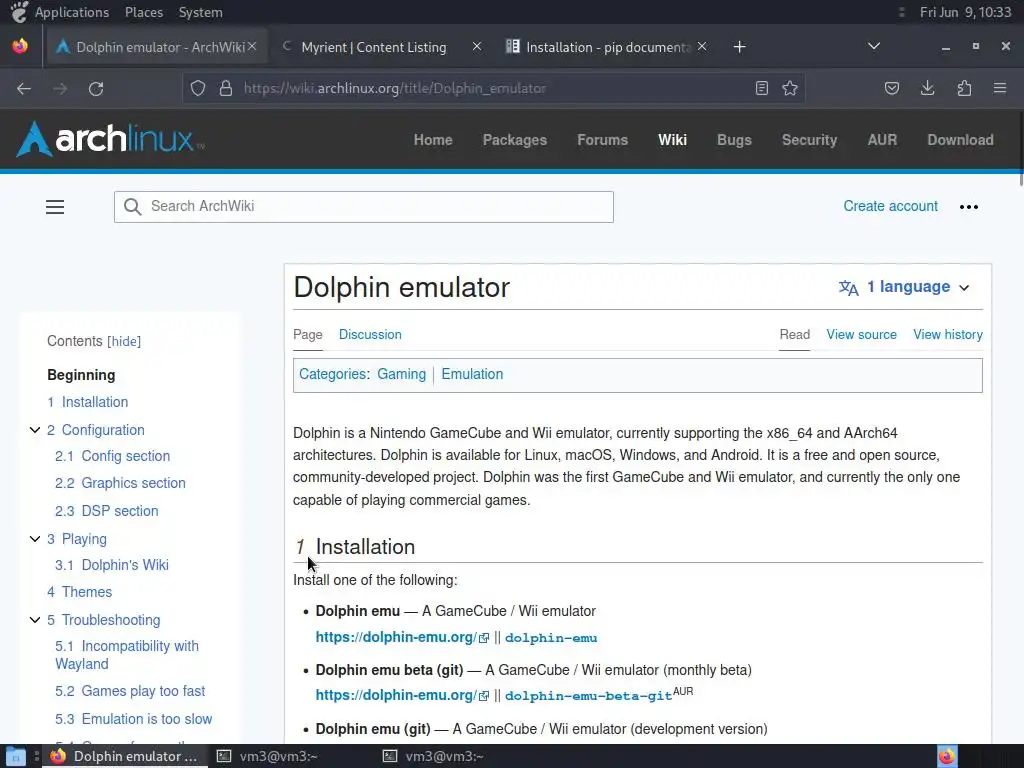Open the extensions puzzle icon
The height and width of the screenshot is (768, 1024).
[964, 88]
